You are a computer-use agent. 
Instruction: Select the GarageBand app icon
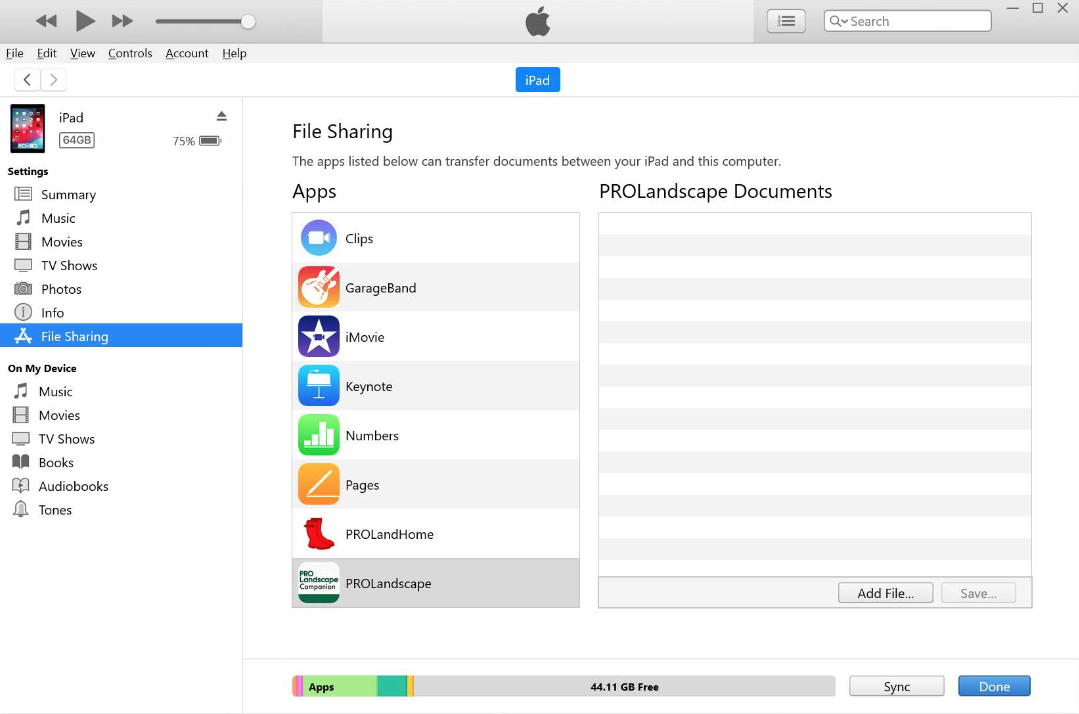click(319, 287)
